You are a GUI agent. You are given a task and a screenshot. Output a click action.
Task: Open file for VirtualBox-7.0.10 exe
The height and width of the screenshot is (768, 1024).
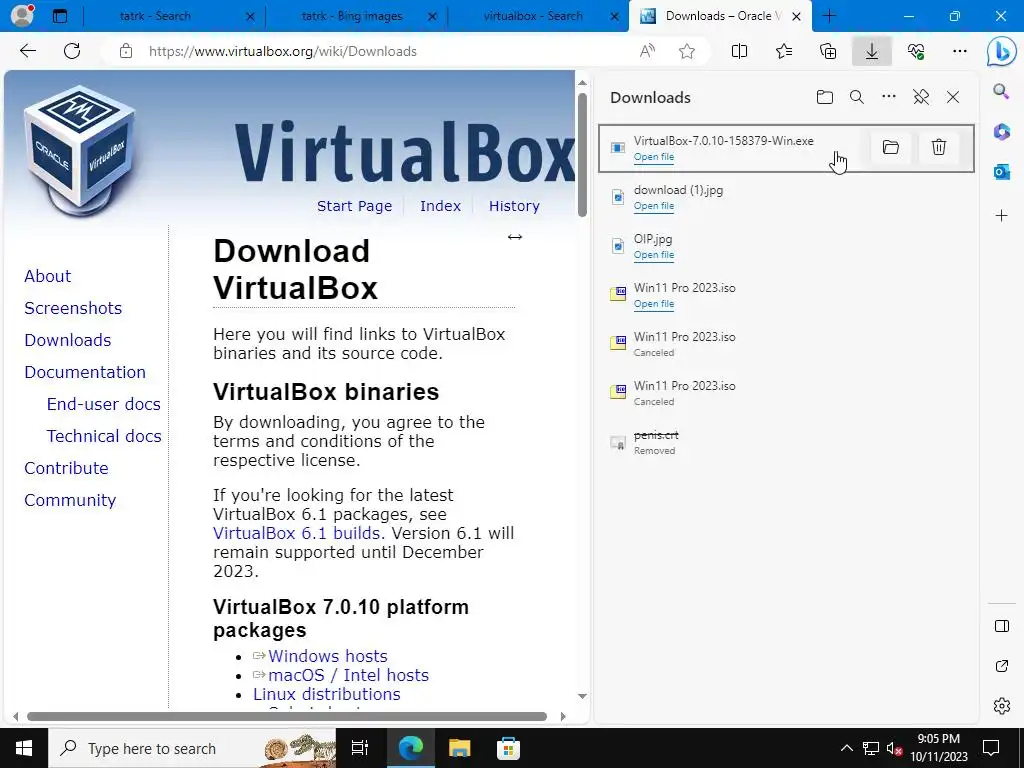pos(654,157)
